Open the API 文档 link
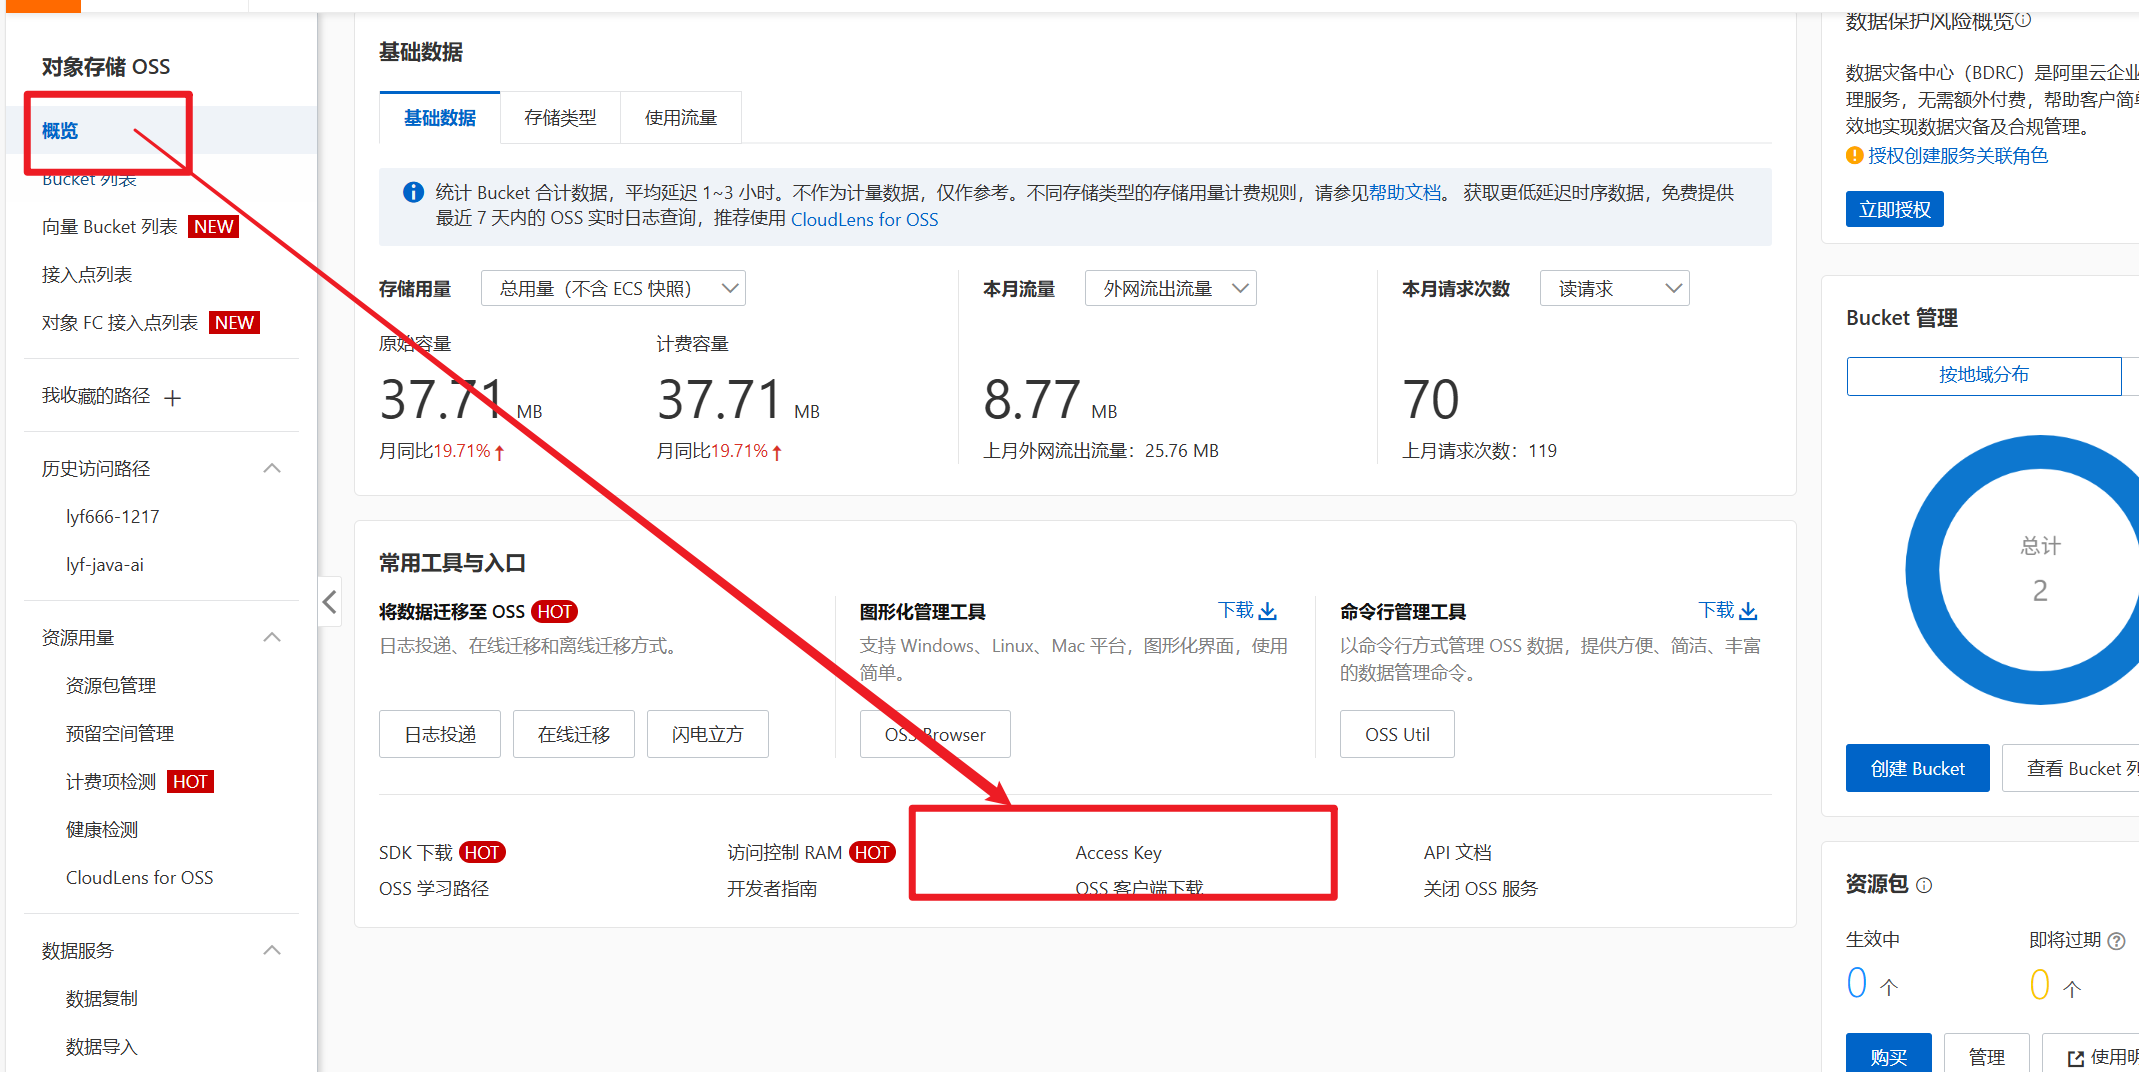This screenshot has width=2139, height=1072. (x=1458, y=852)
